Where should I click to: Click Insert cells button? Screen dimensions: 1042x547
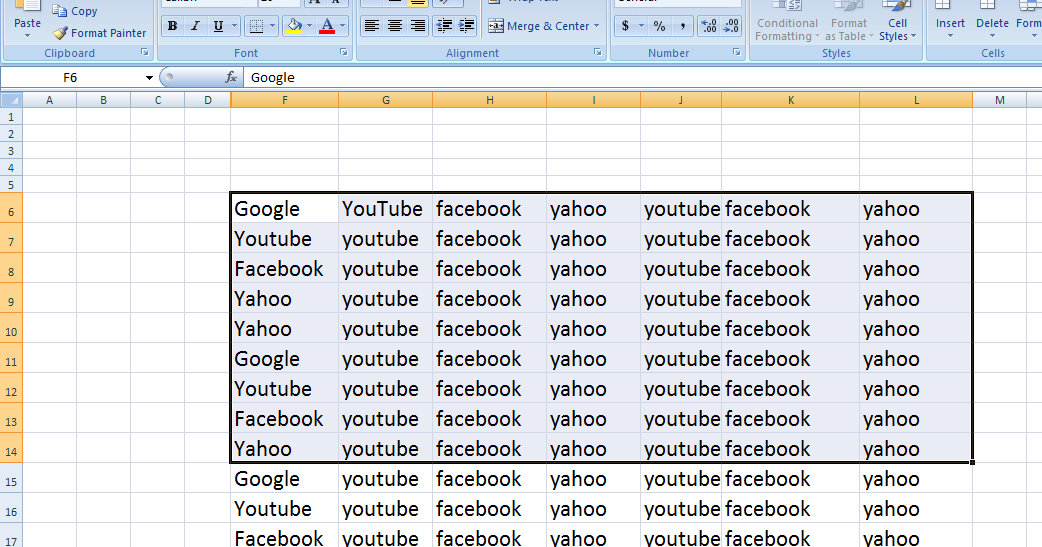pyautogui.click(x=950, y=20)
